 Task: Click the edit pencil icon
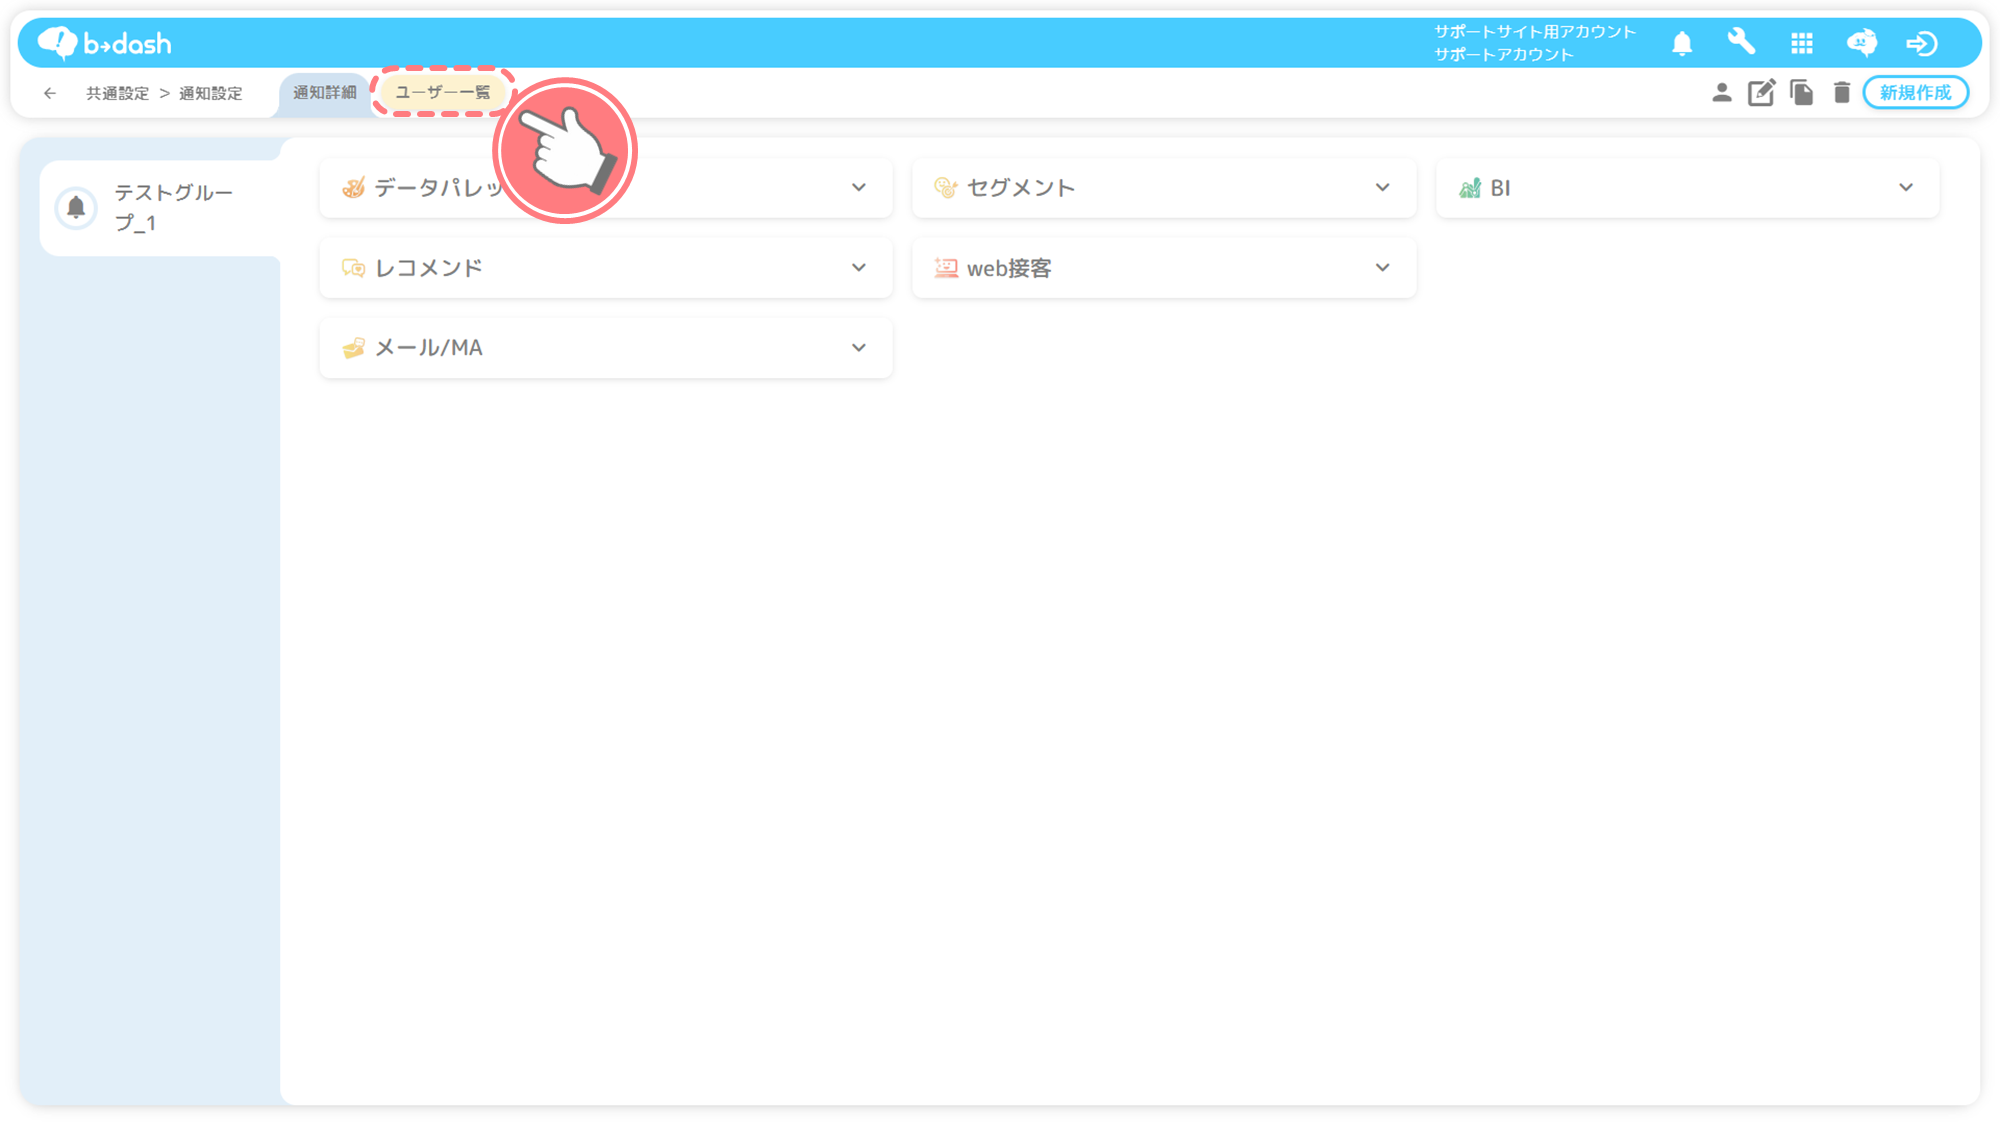click(x=1761, y=93)
